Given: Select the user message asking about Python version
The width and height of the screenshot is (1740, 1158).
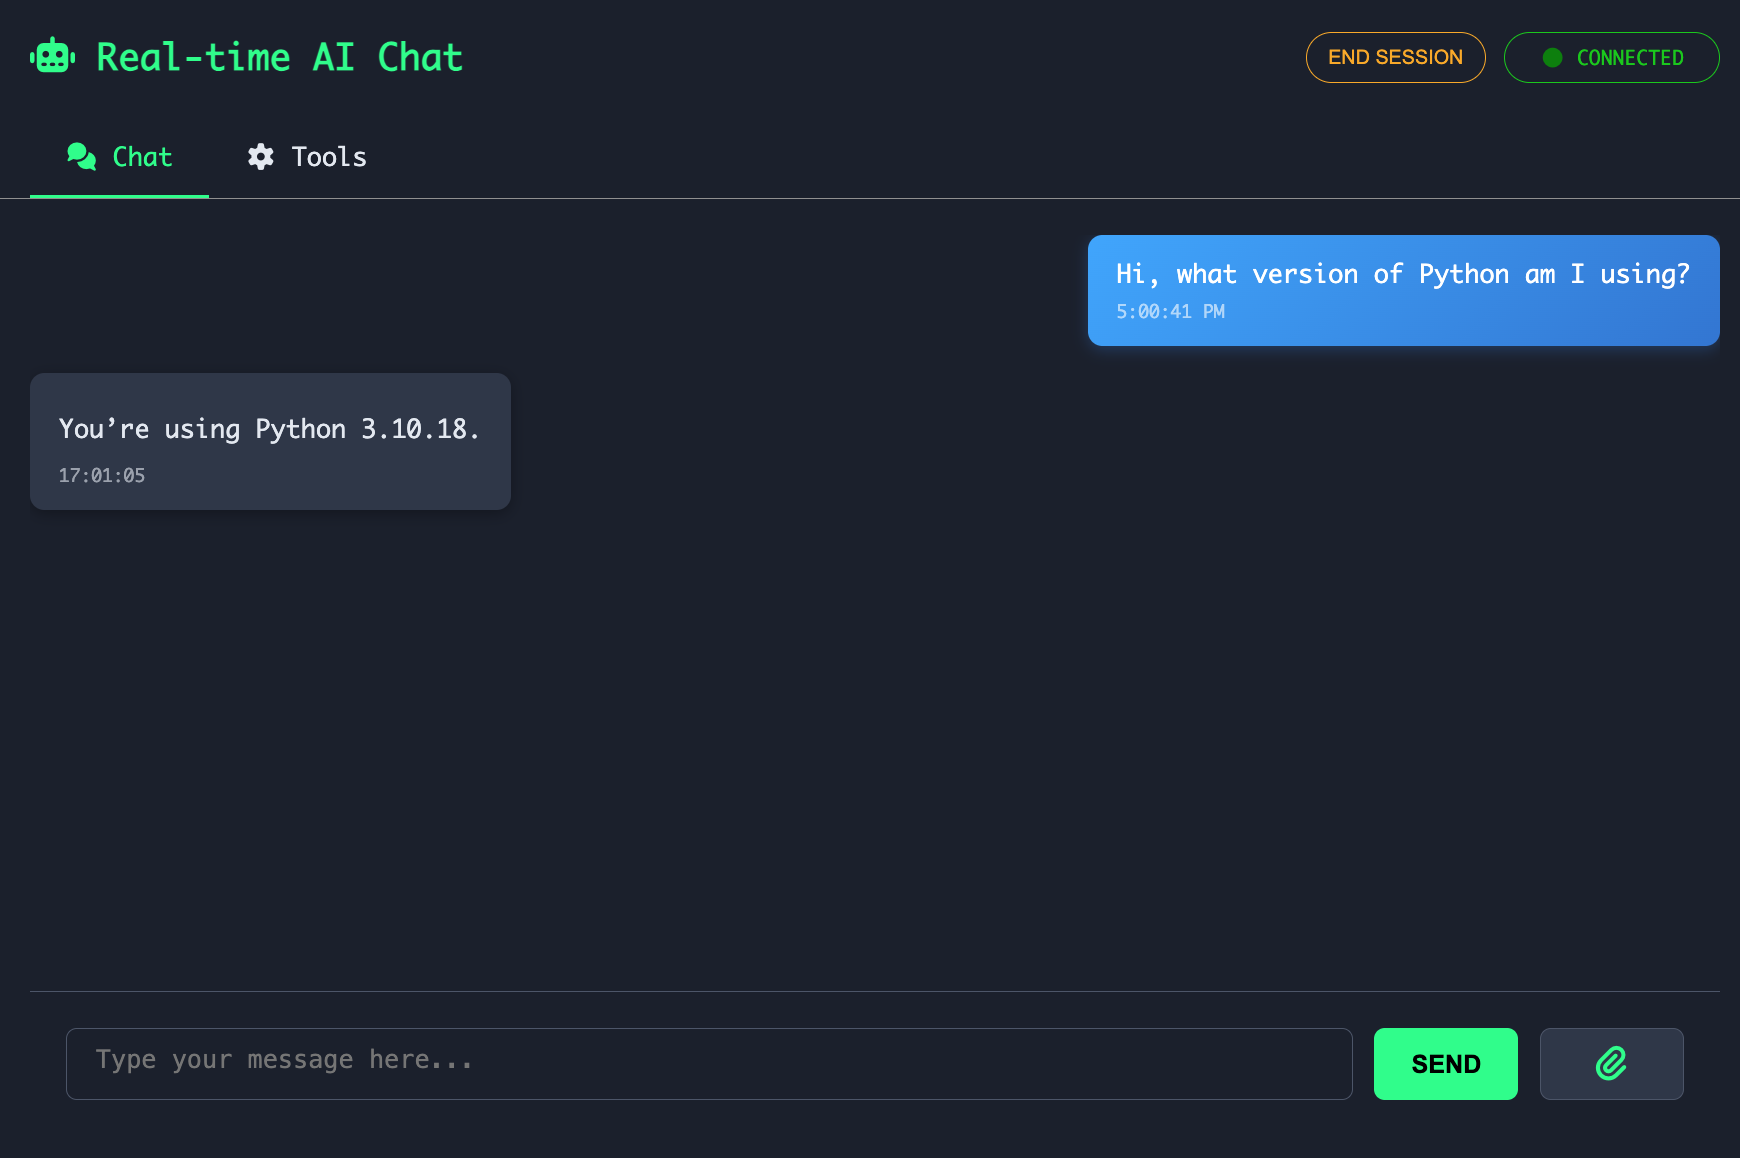Looking at the screenshot, I should [1403, 290].
